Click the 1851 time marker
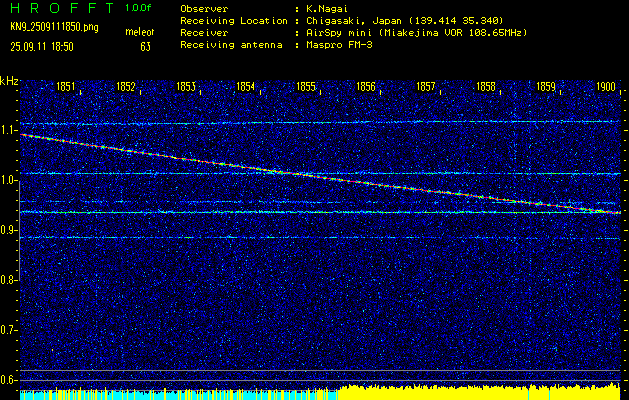 point(65,86)
